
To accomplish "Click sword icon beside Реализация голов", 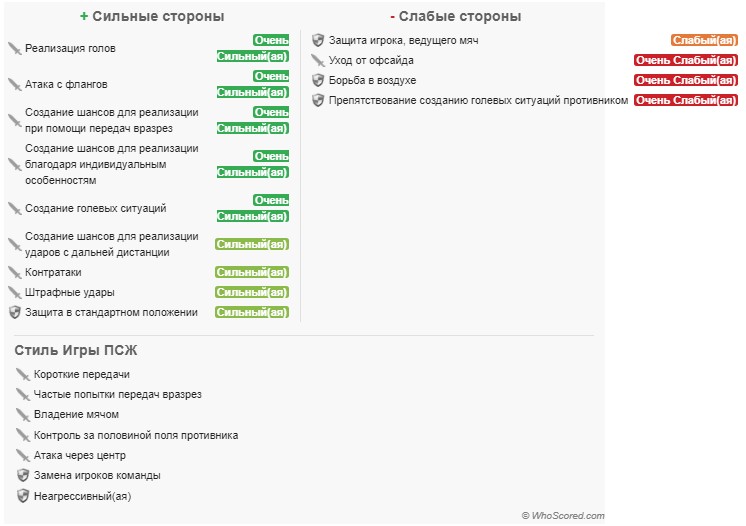I will point(15,48).
